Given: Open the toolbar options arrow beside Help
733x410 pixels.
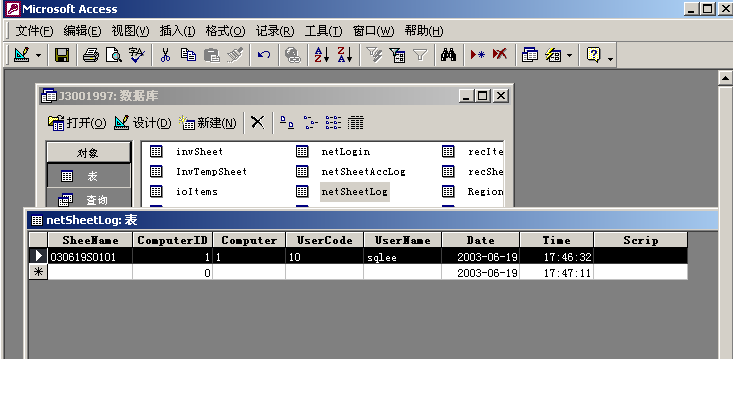Looking at the screenshot, I should coord(610,57).
